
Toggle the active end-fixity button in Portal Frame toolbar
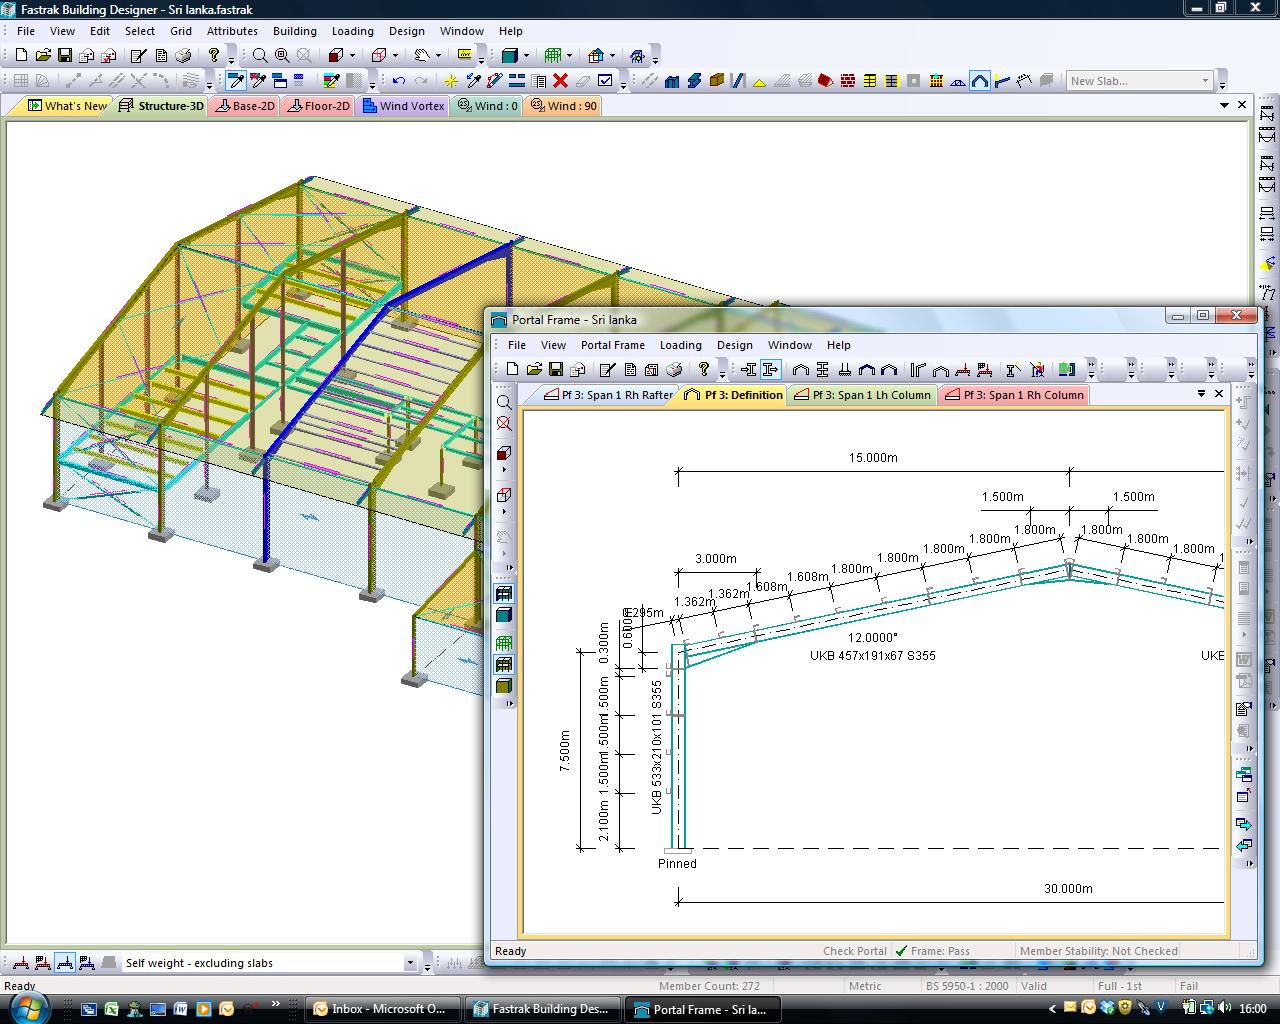click(x=771, y=370)
